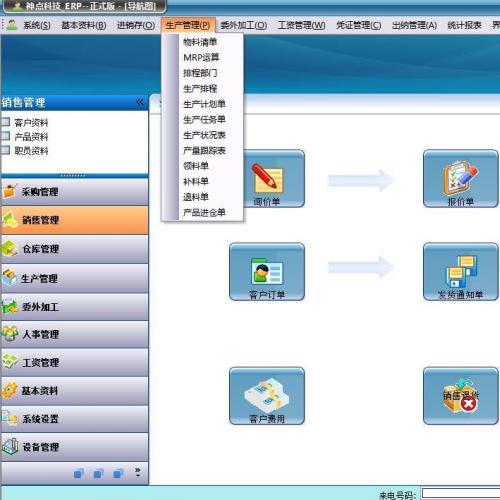Click the 采购管理 sidebar icon
Screen dimensions: 500x500
click(x=9, y=191)
